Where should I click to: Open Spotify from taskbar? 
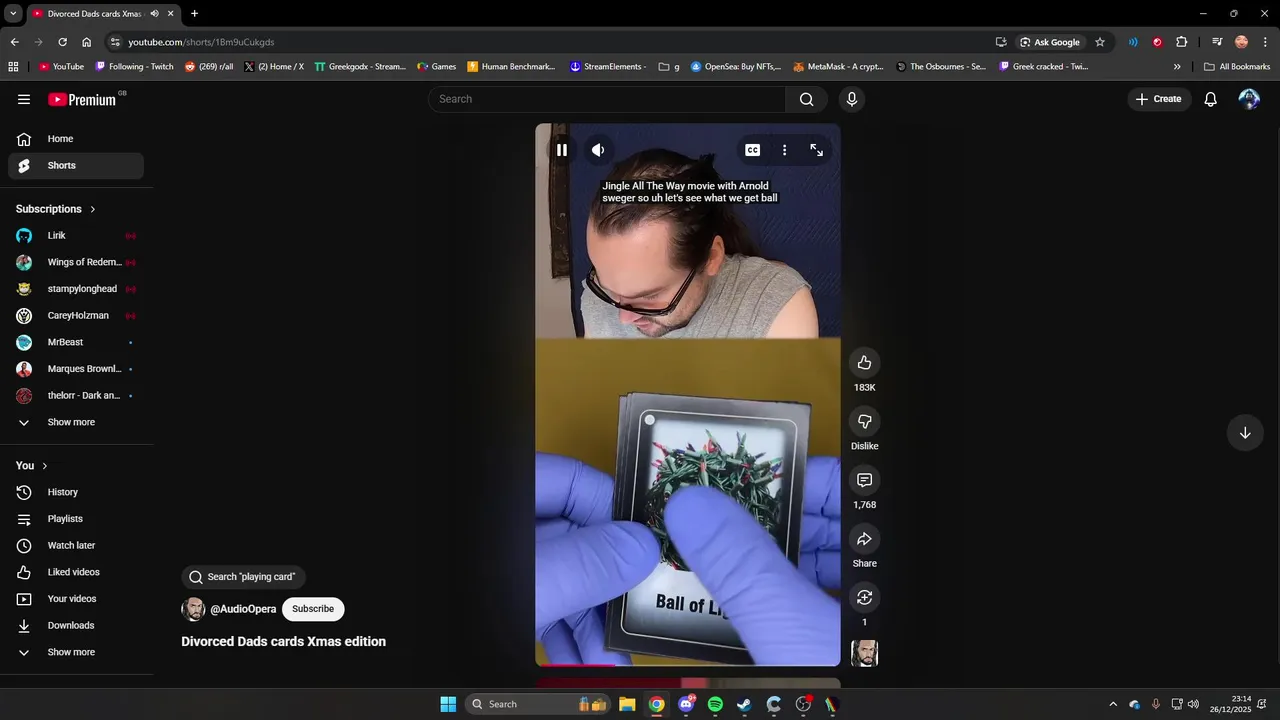tap(715, 704)
